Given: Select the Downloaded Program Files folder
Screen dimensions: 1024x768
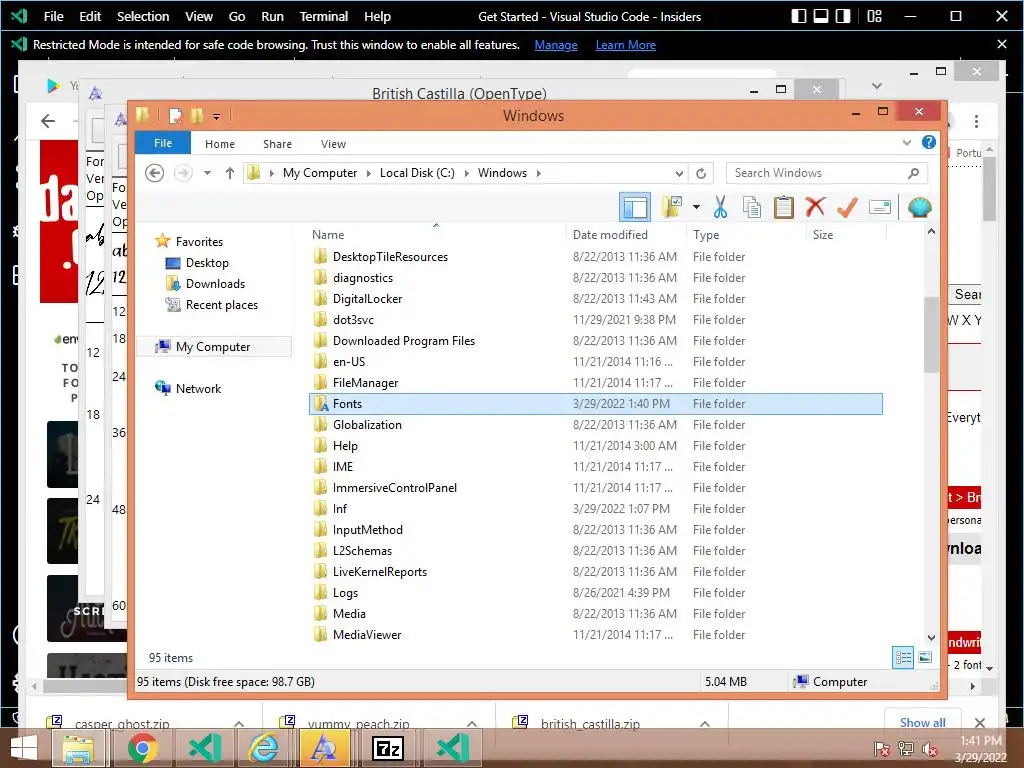Looking at the screenshot, I should pyautogui.click(x=404, y=340).
